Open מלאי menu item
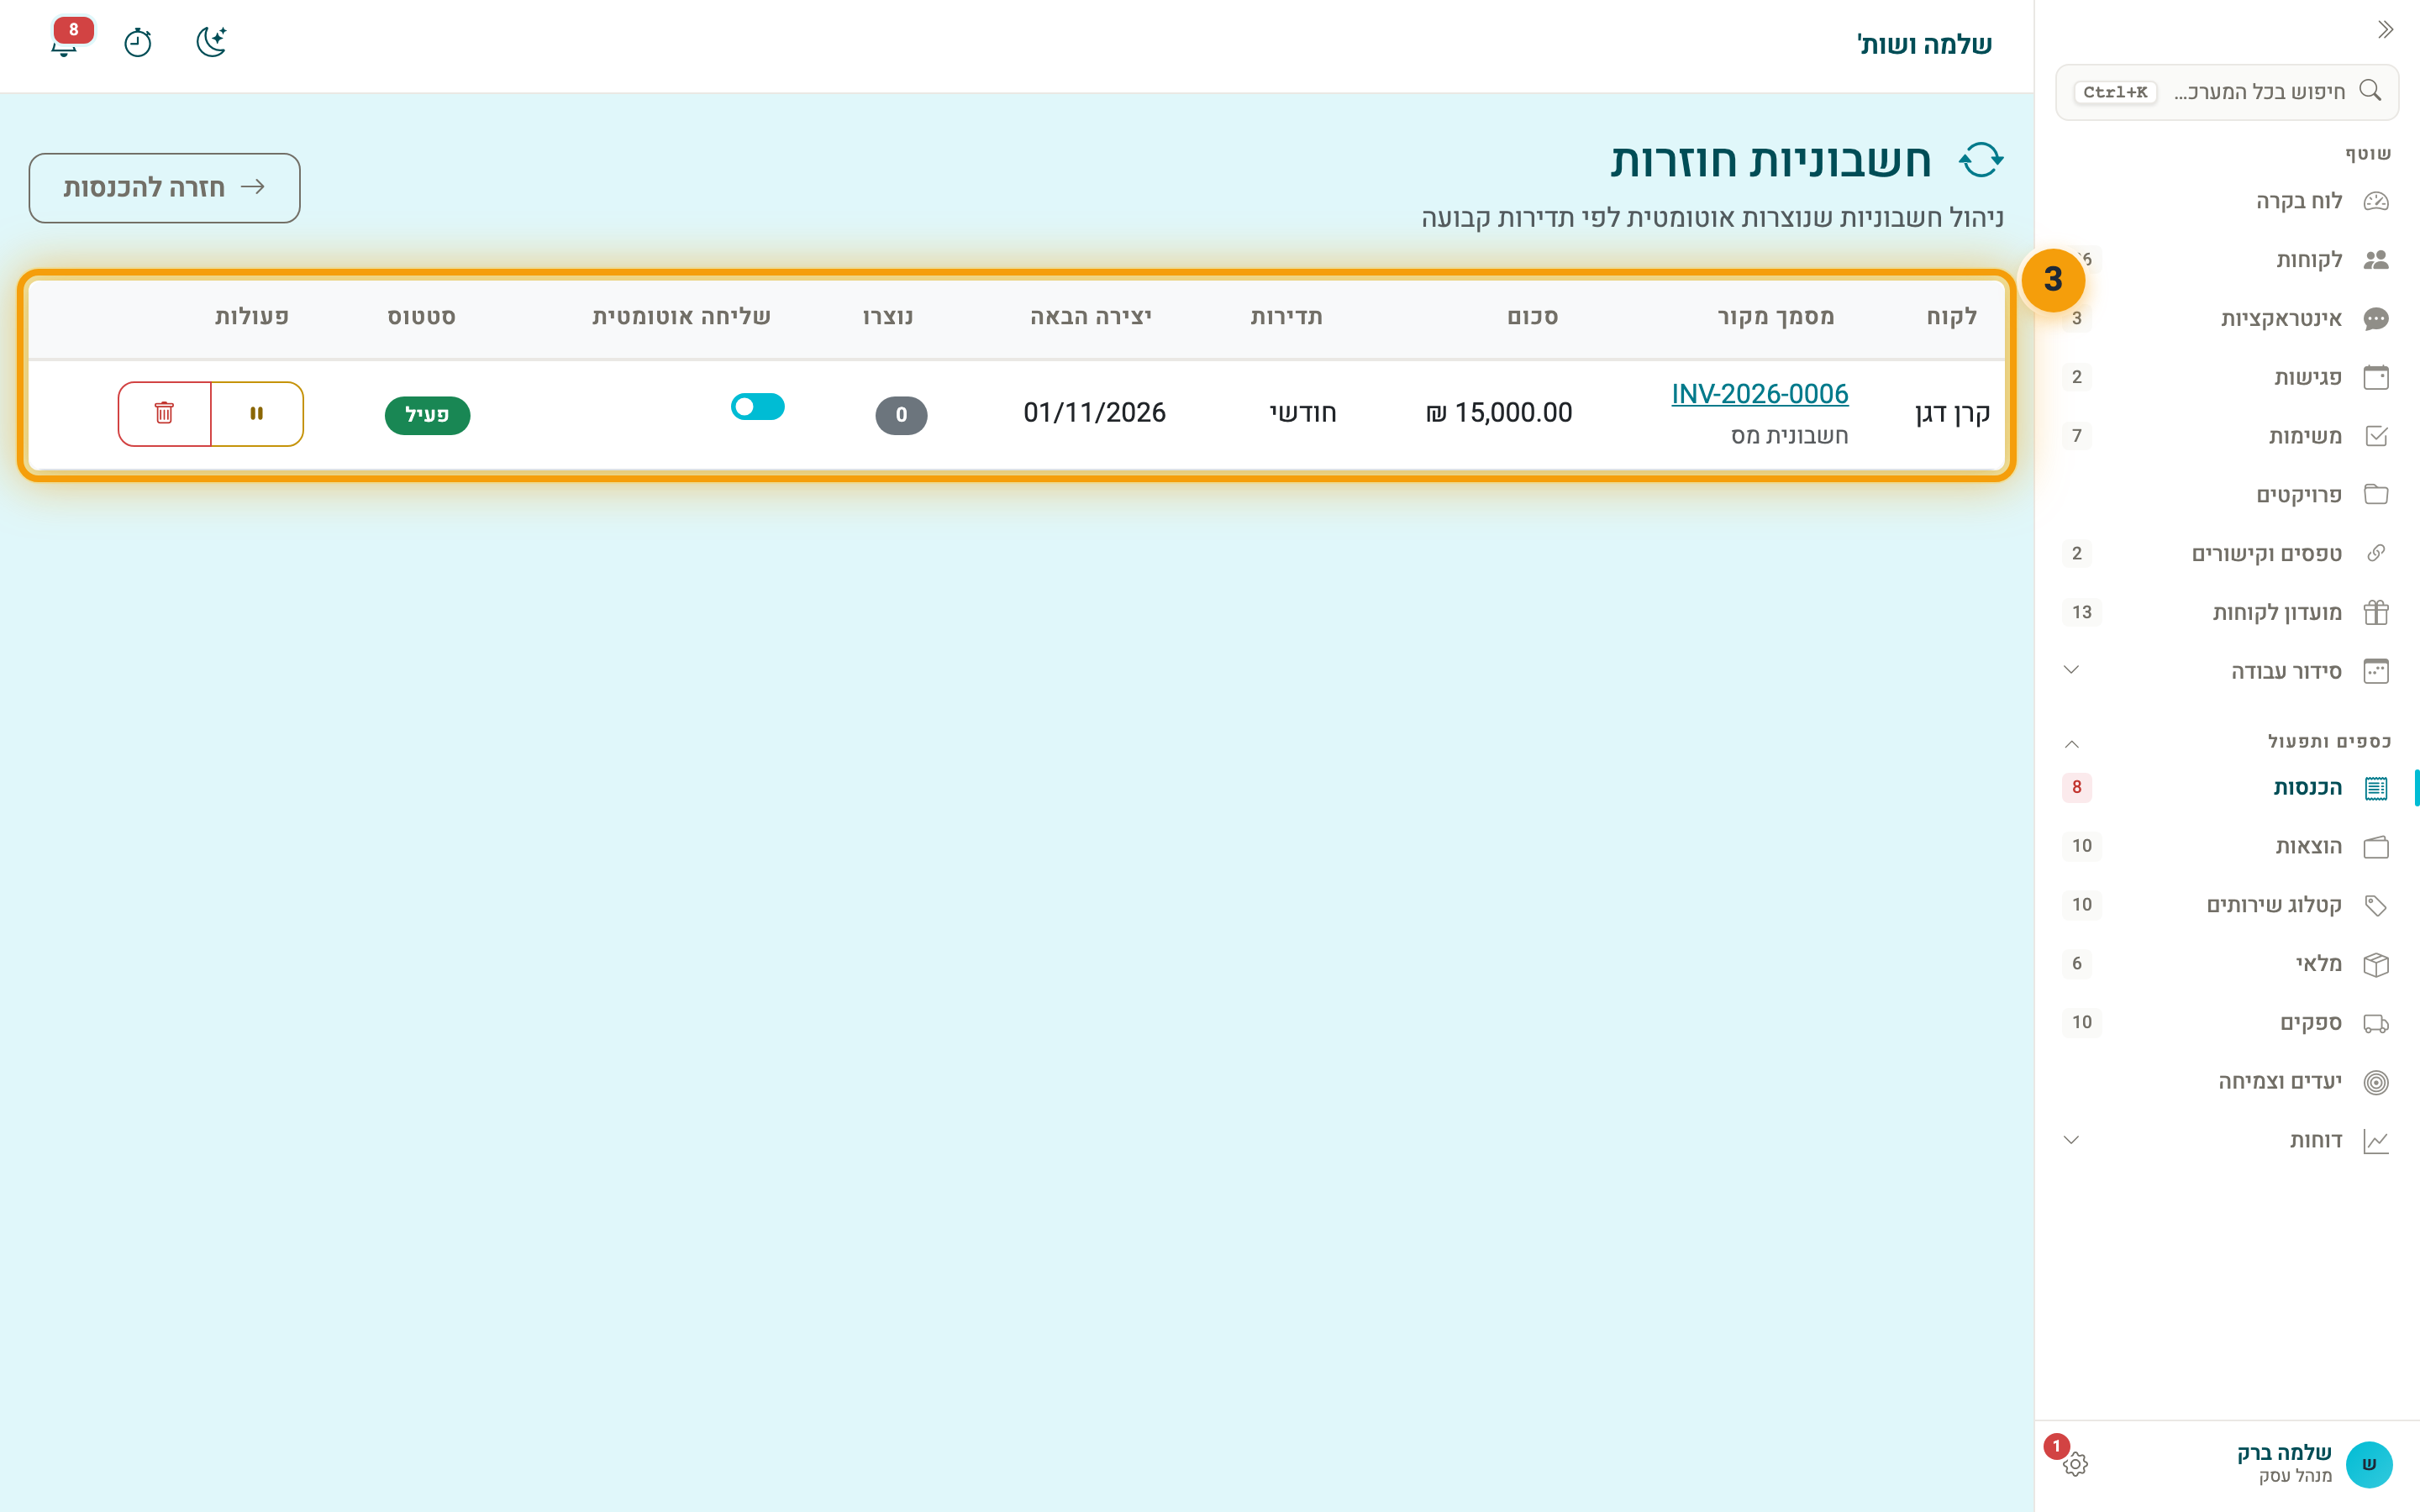The image size is (2420, 1512). coord(2227,964)
